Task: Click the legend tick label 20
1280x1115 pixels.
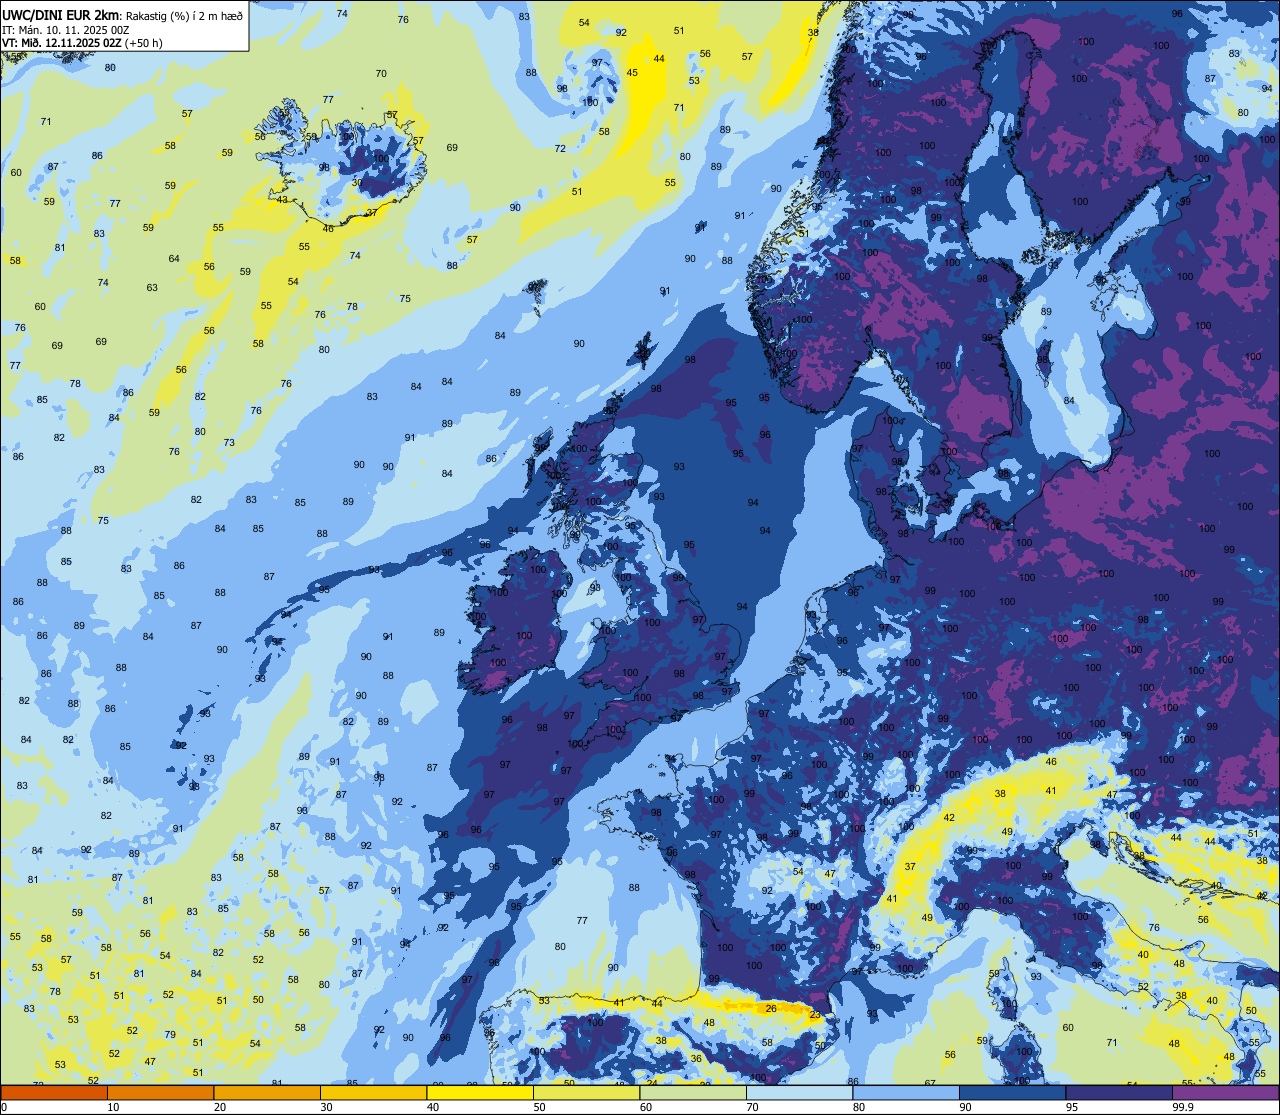Action: point(220,1107)
